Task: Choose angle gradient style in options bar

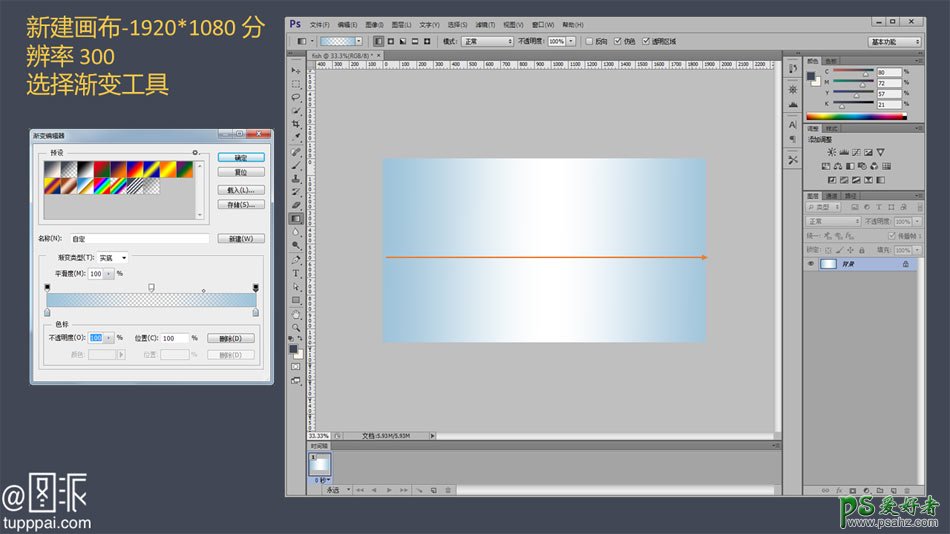Action: [403, 41]
